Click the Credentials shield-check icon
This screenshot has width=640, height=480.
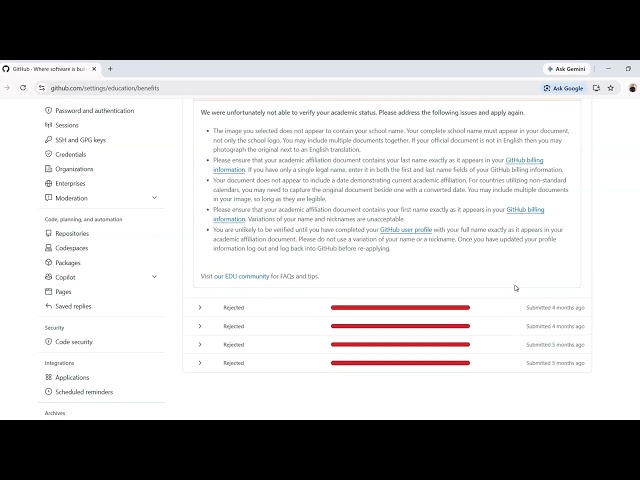pyautogui.click(x=49, y=154)
